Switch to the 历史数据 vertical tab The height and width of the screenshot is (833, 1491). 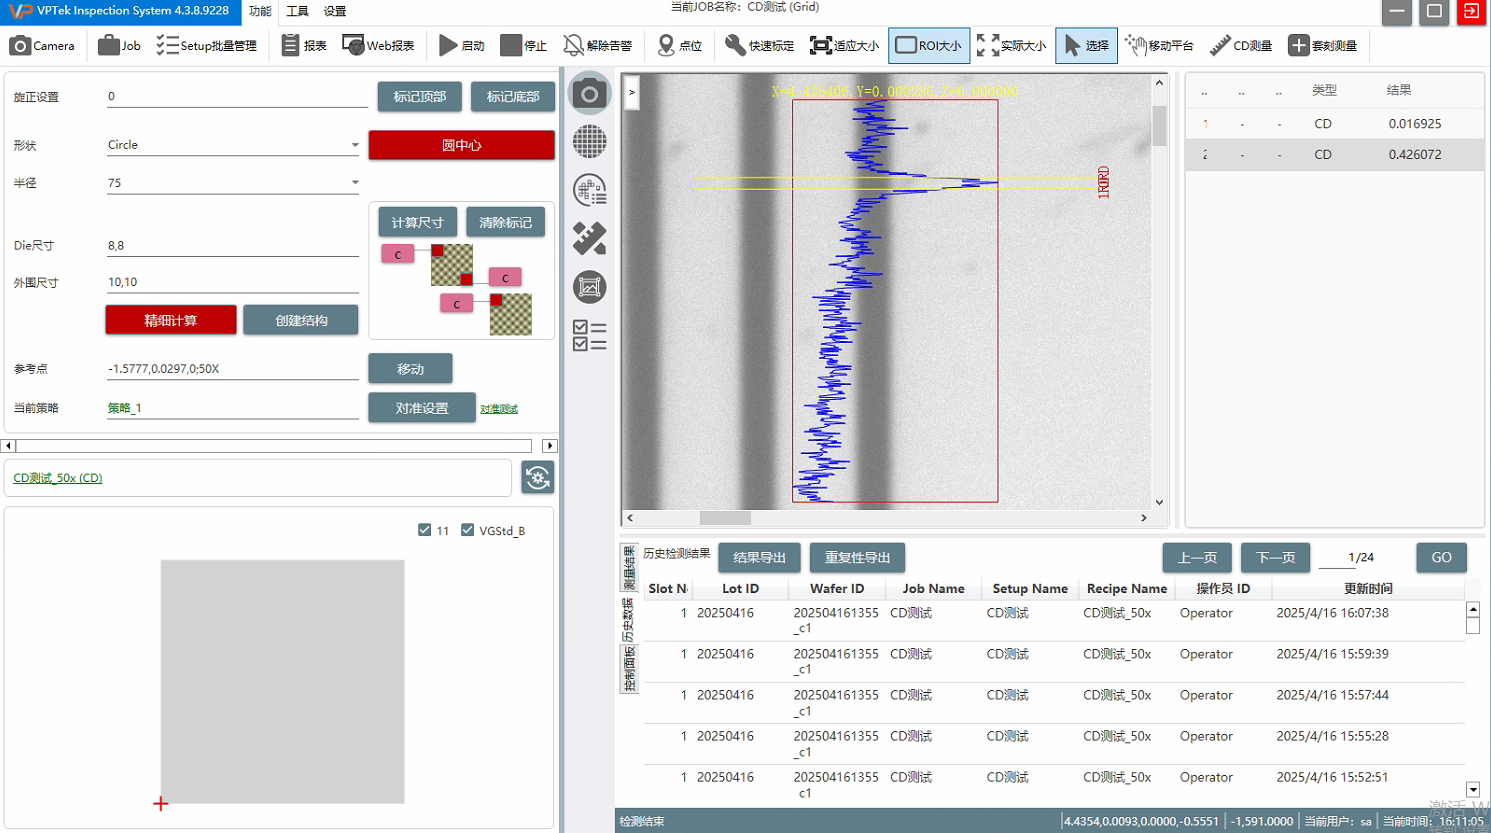pos(629,620)
